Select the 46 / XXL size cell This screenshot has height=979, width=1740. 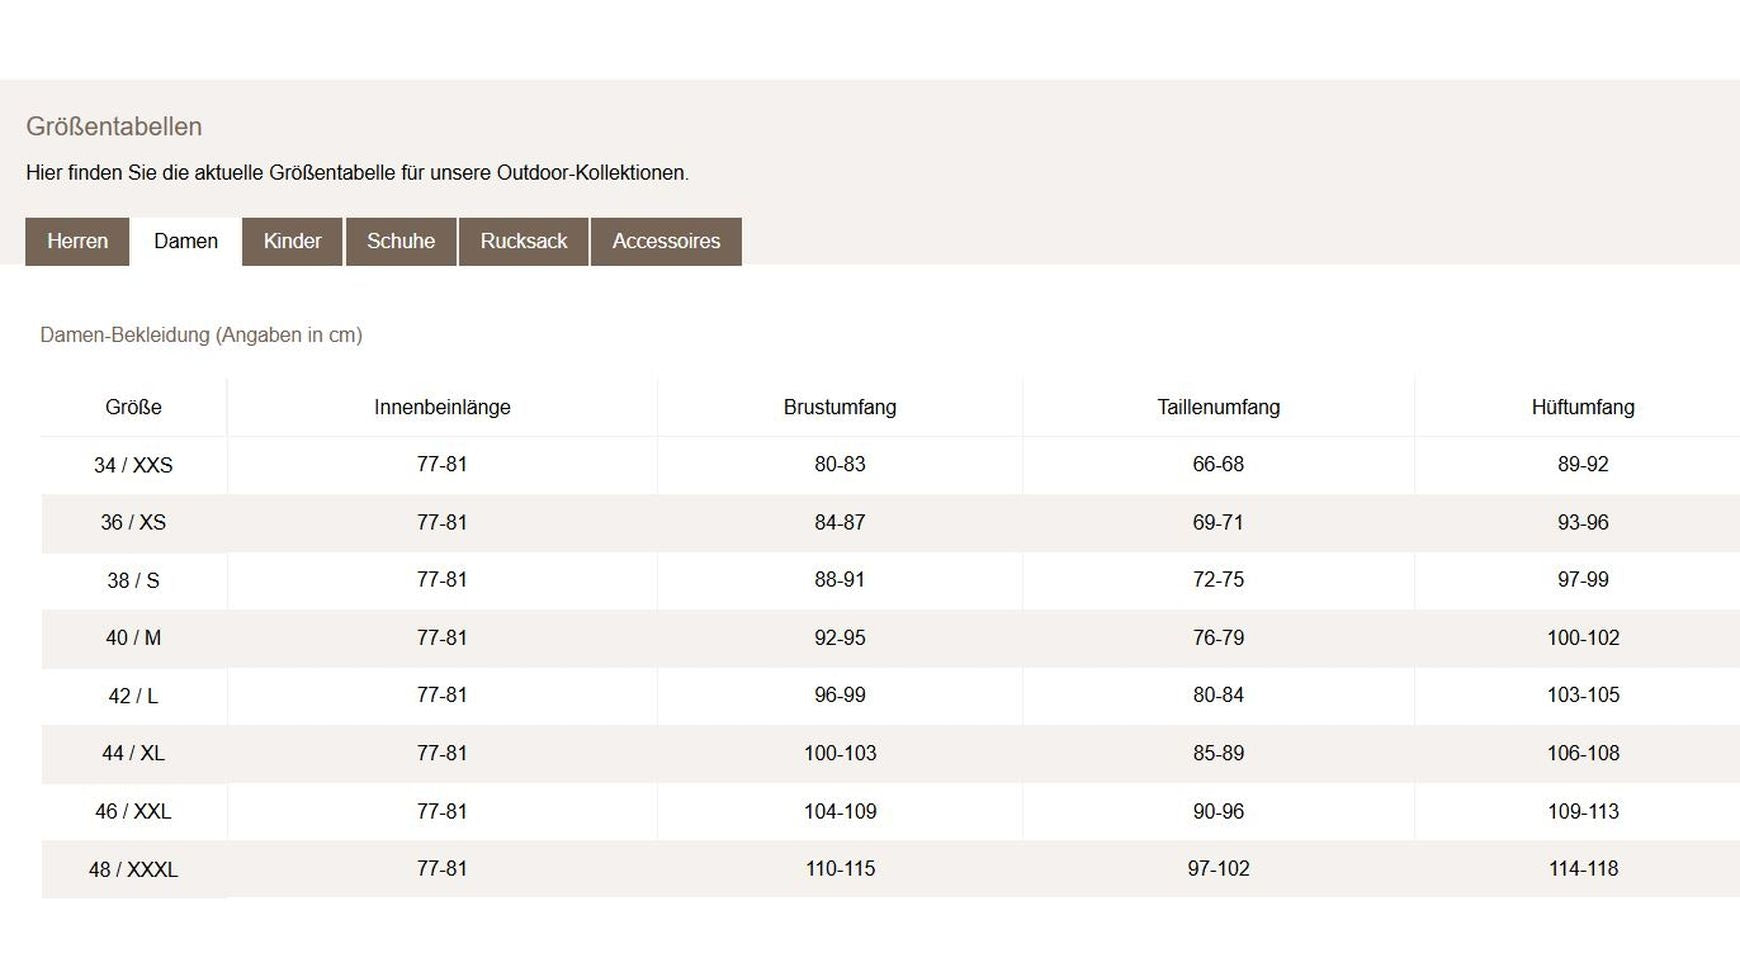click(x=133, y=811)
